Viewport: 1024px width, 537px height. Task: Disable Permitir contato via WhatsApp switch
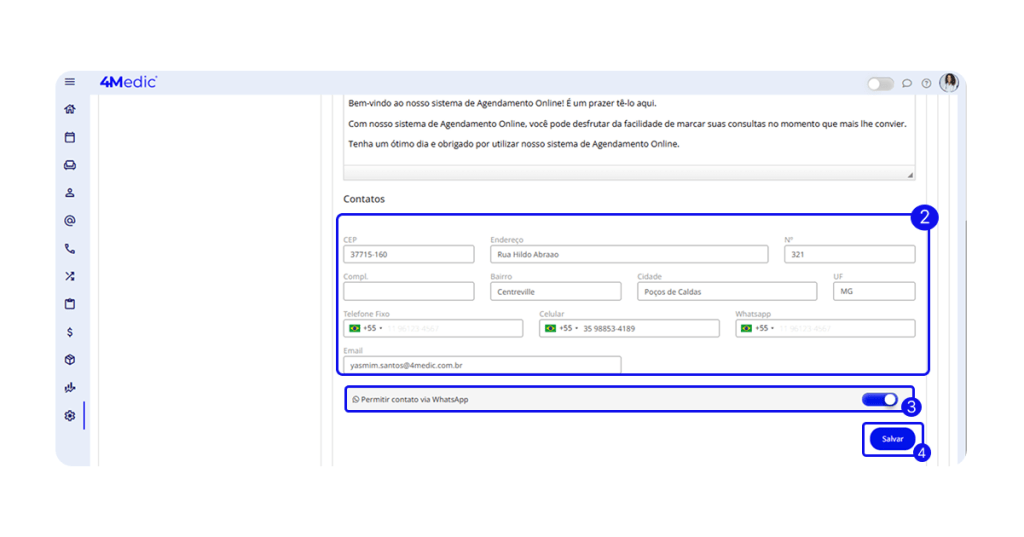(x=880, y=400)
